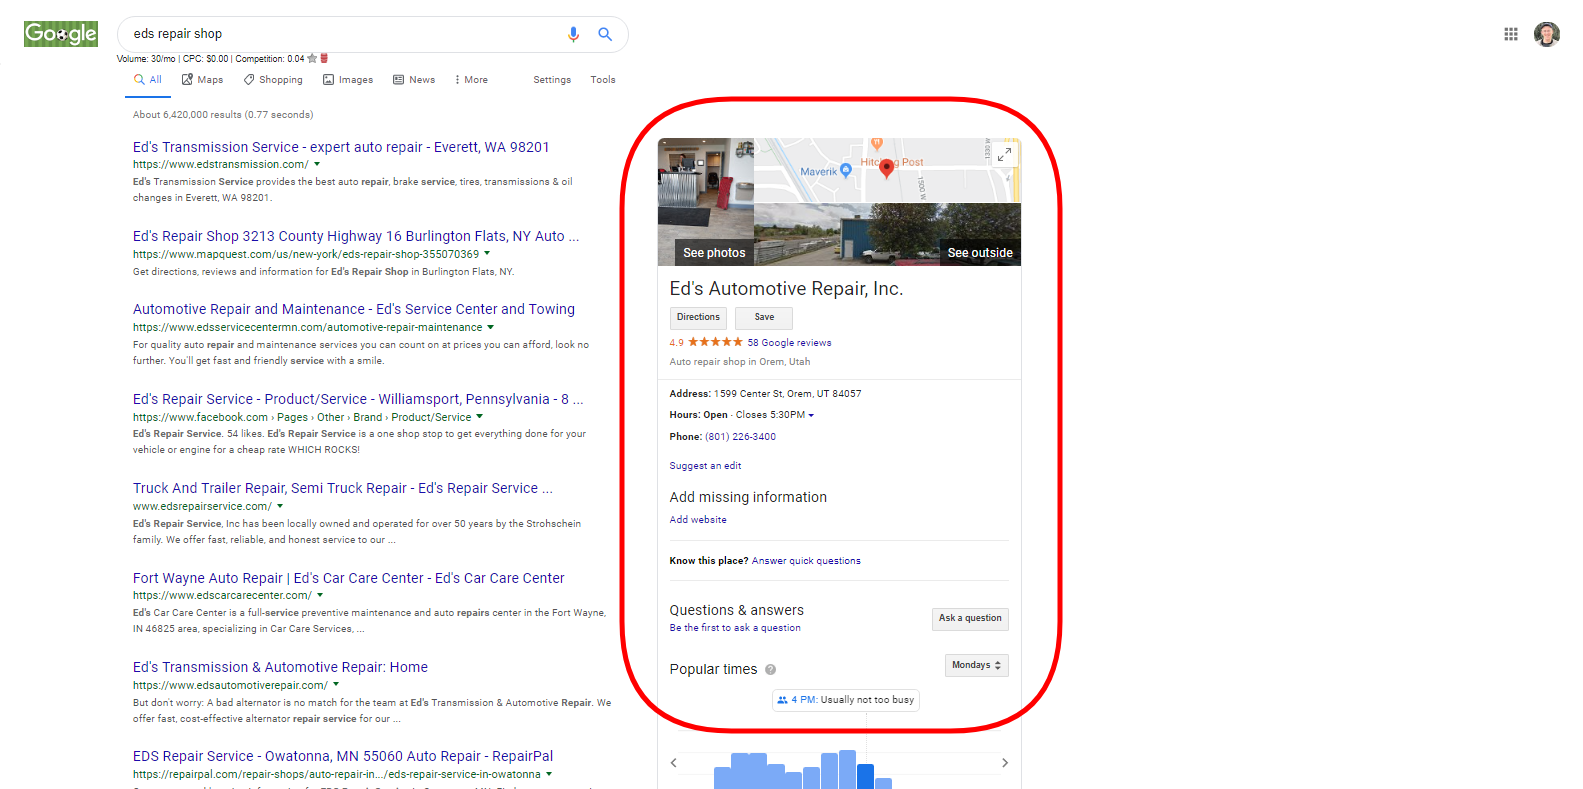Open the 58 Google reviews link
The width and height of the screenshot is (1583, 789).
[790, 343]
